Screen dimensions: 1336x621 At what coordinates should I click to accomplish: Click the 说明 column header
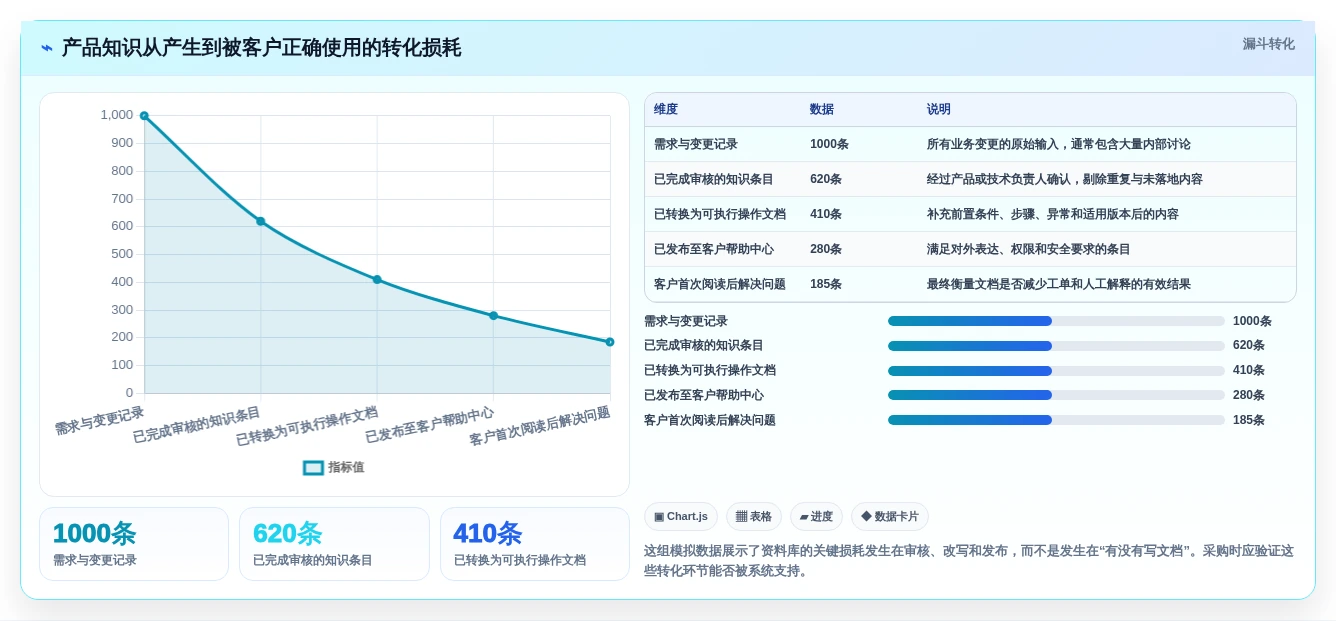pyautogui.click(x=939, y=109)
